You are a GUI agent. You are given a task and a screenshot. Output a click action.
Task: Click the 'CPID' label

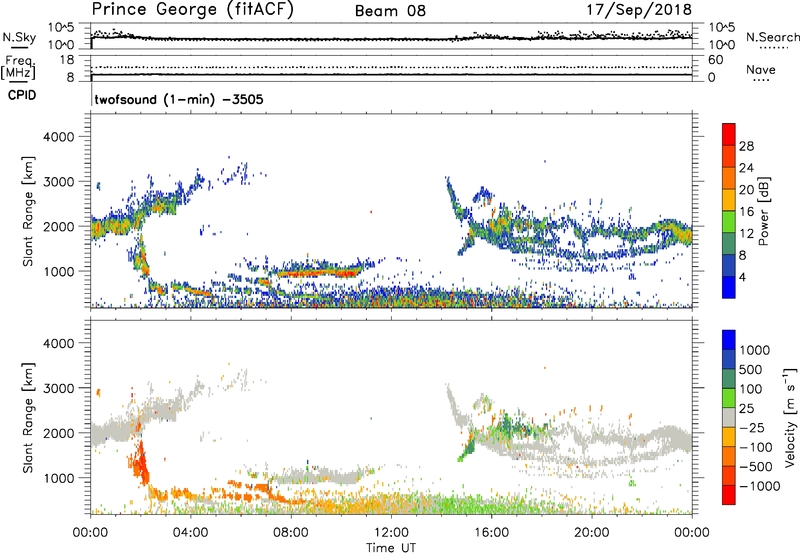(x=22, y=95)
